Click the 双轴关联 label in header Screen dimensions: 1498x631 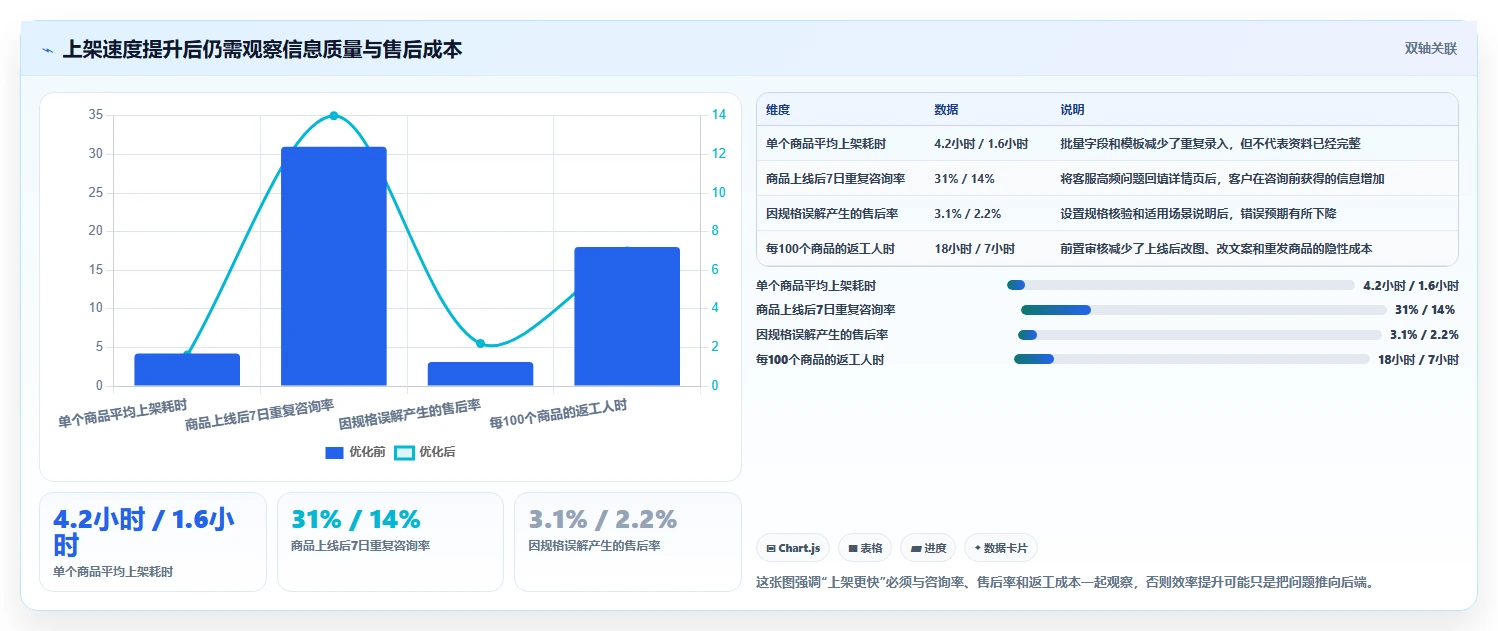coord(1430,49)
